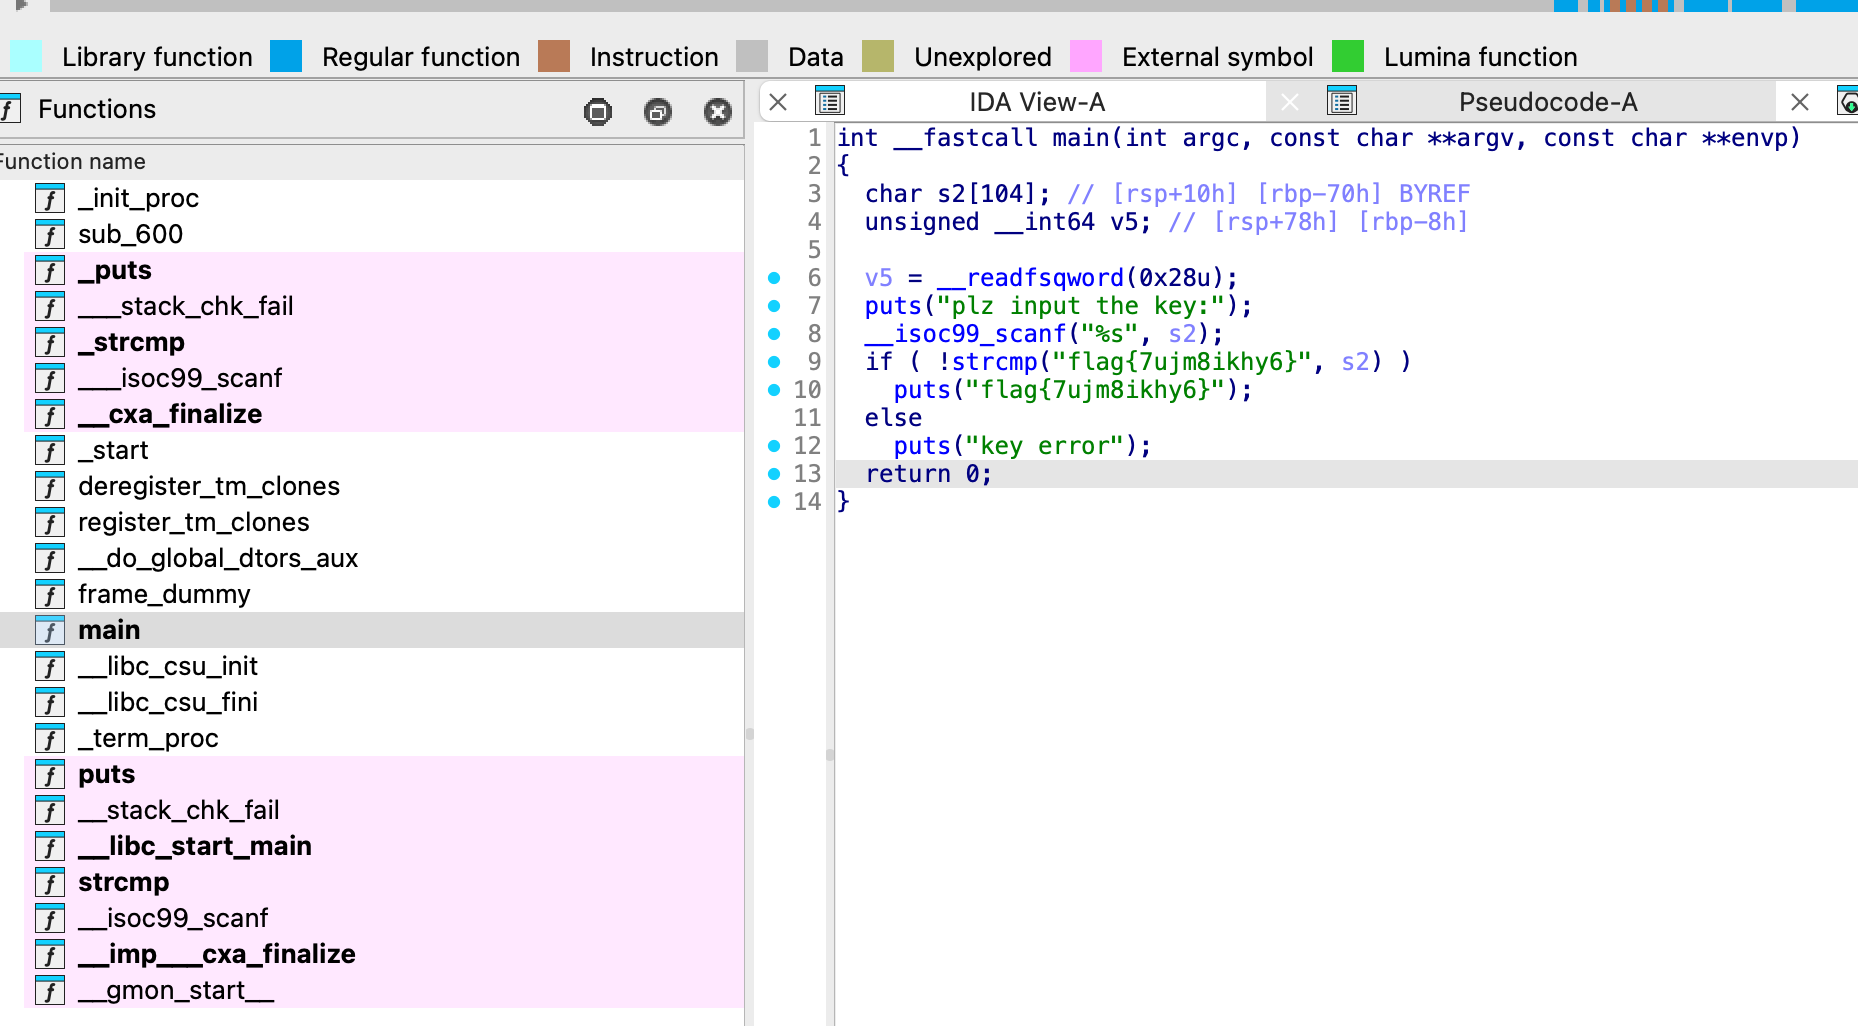Toggle breakpoint dot on line 9
The image size is (1858, 1026).
point(774,362)
